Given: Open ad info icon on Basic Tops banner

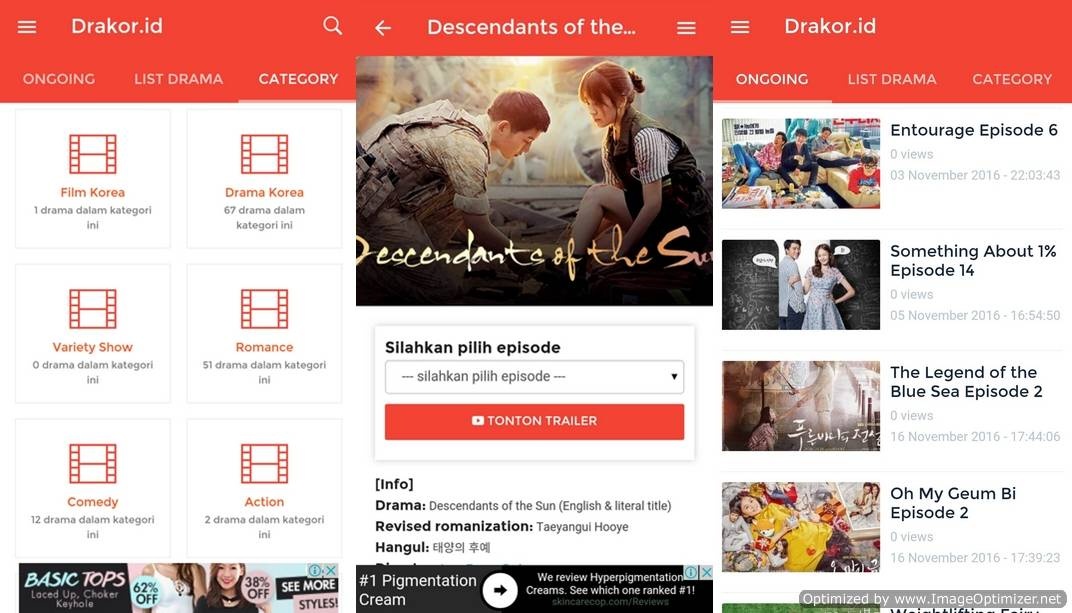Looking at the screenshot, I should click(316, 570).
